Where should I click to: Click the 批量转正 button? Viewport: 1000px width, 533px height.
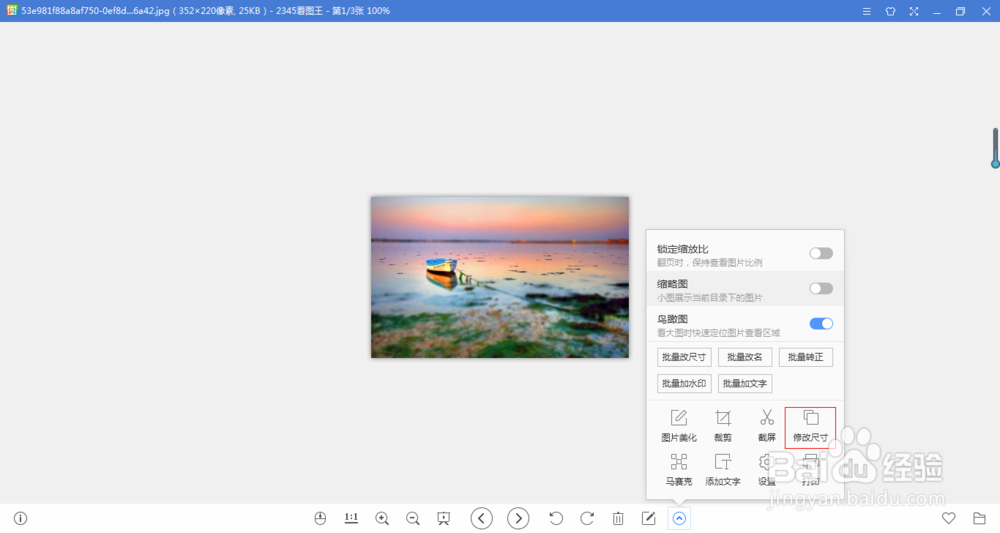[805, 357]
